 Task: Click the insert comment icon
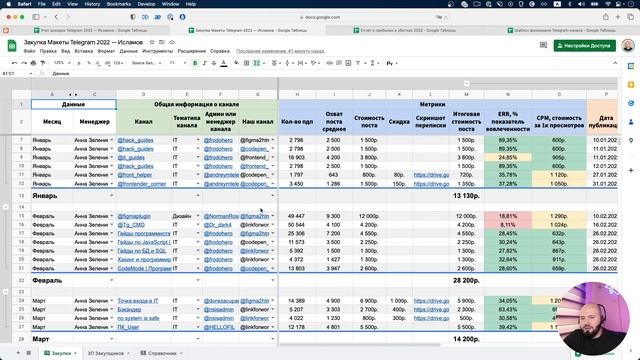tap(339, 63)
